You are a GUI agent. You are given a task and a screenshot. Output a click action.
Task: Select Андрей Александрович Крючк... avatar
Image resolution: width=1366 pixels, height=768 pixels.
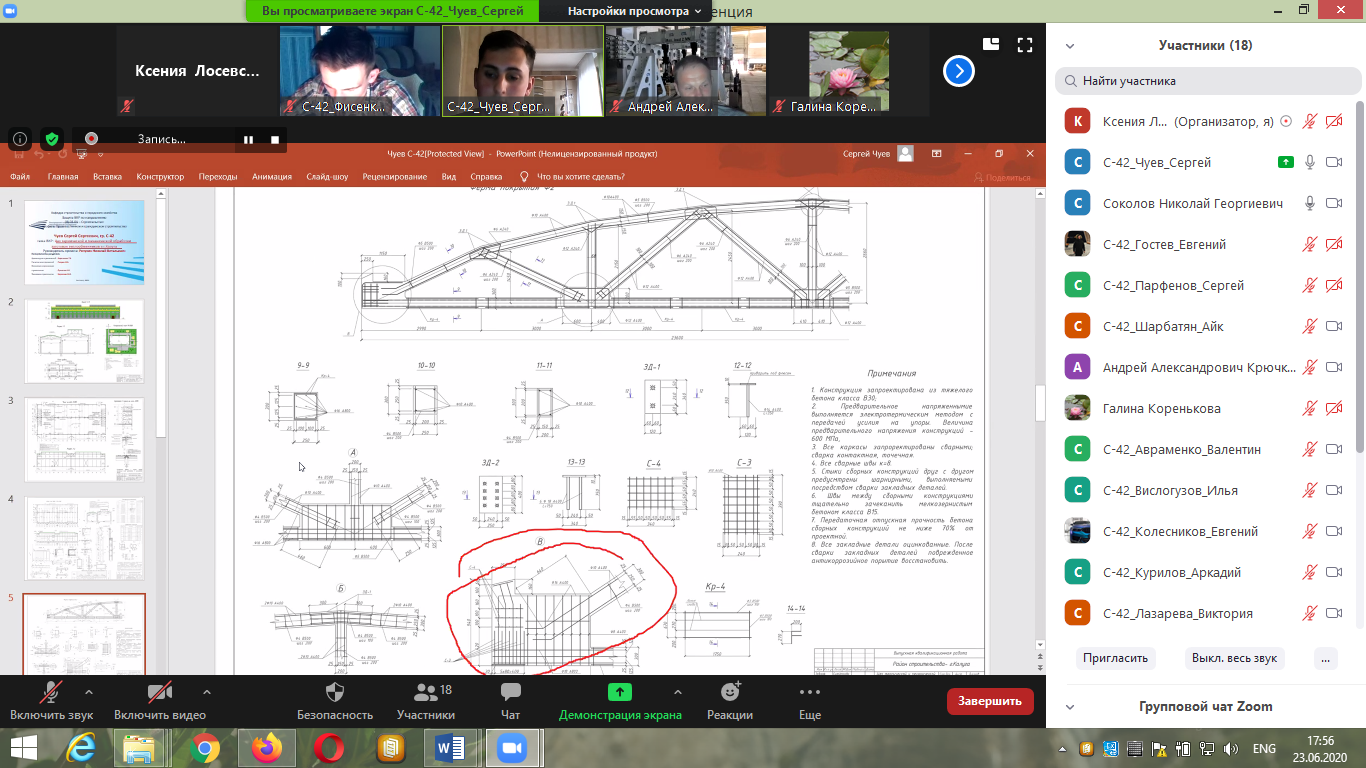(1077, 367)
